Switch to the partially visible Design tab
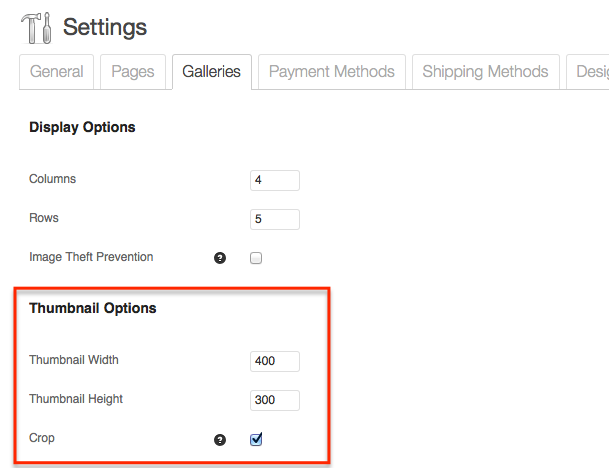This screenshot has width=609, height=468. pyautogui.click(x=588, y=72)
